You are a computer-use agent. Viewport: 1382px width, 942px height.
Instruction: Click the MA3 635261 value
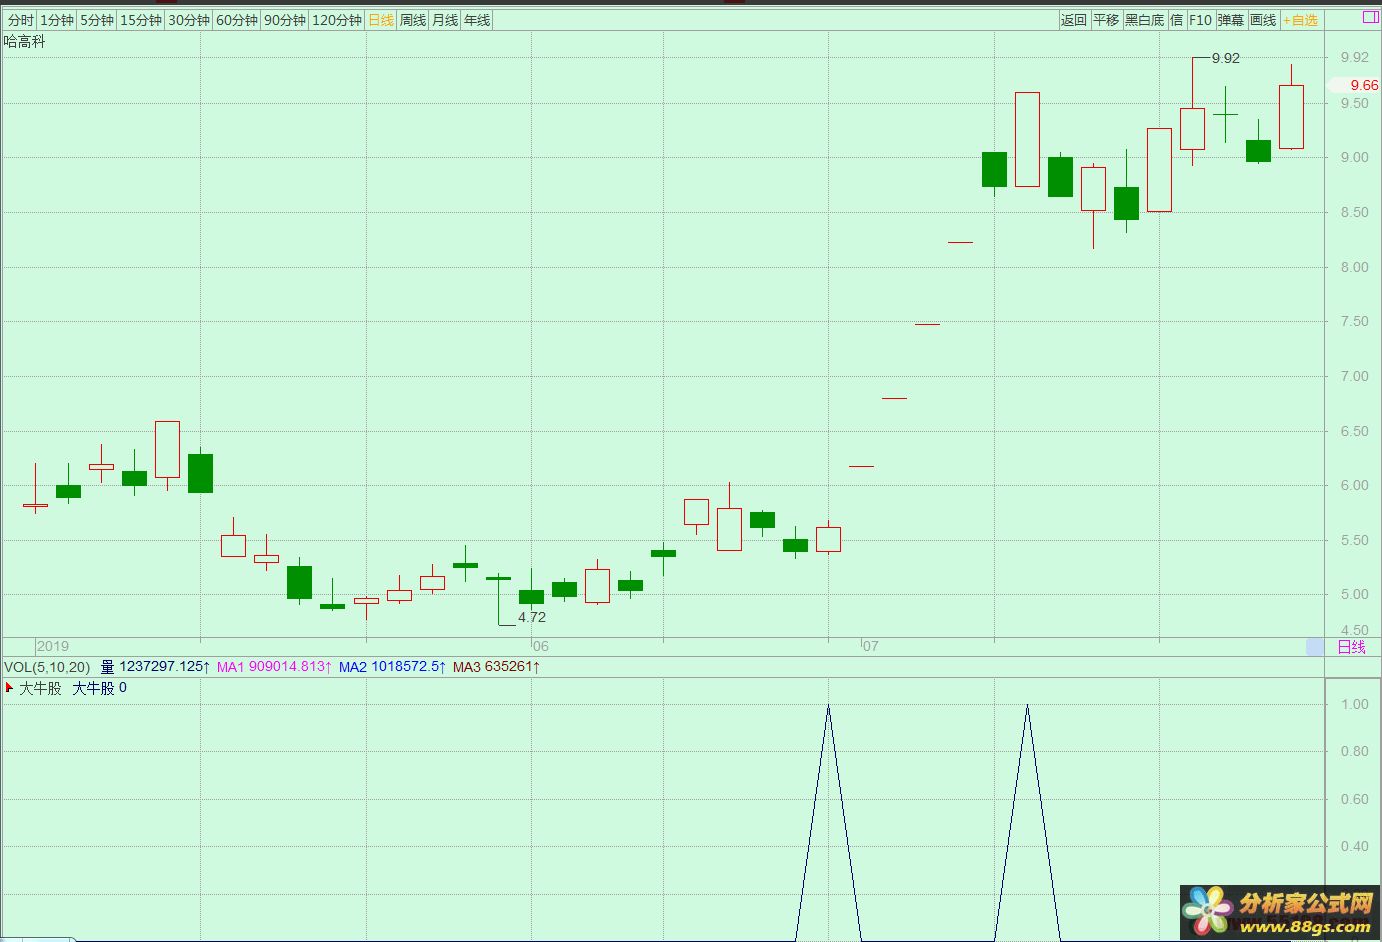[x=496, y=667]
